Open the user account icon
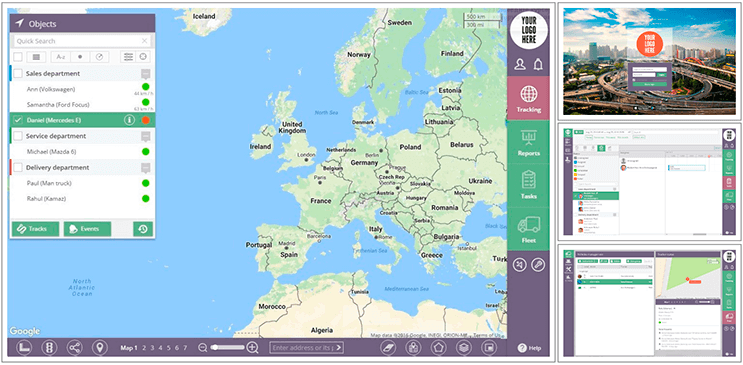Viewport: 743px width, 365px height. tap(520, 64)
